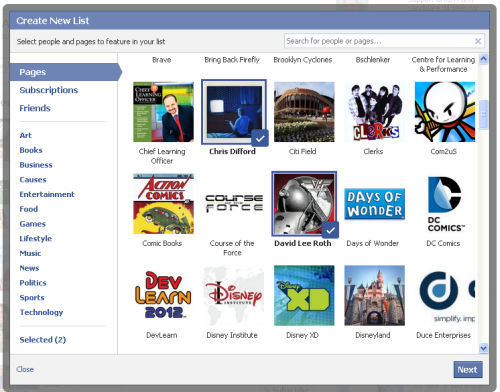This screenshot has width=500, height=392.
Task: Open the Subscriptions section
Action: pyautogui.click(x=49, y=90)
